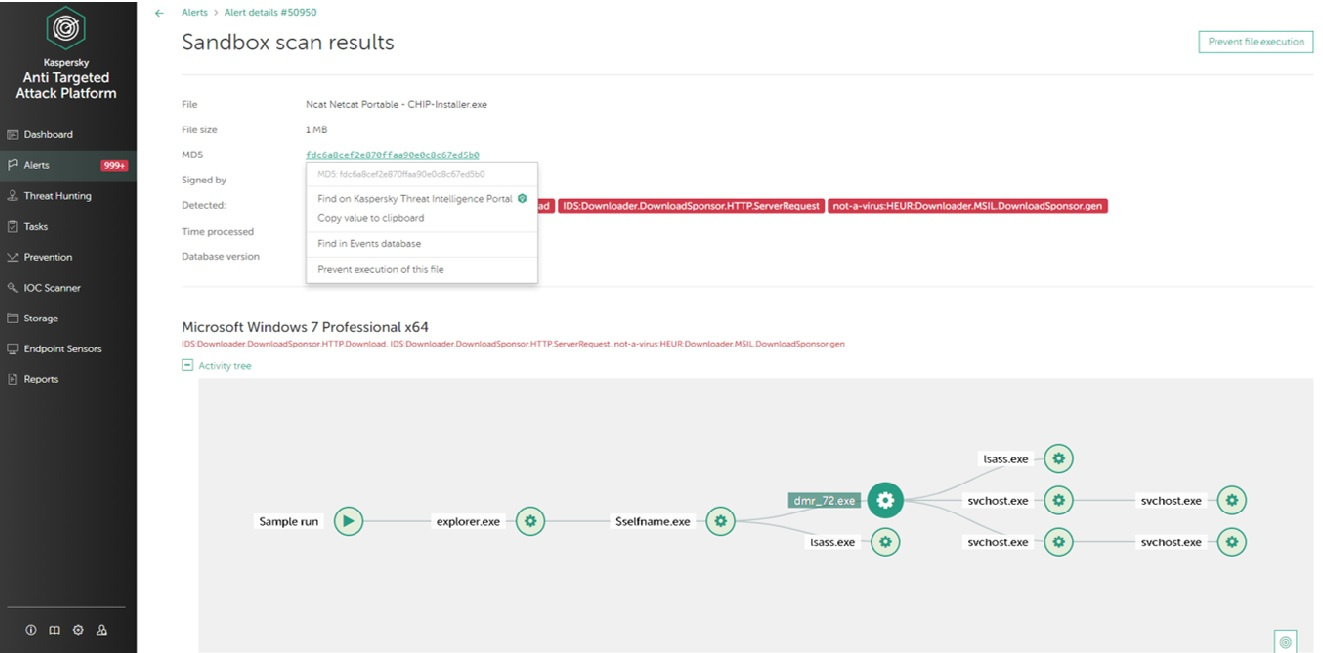Click the Storage folder icon

pyautogui.click(x=13, y=318)
